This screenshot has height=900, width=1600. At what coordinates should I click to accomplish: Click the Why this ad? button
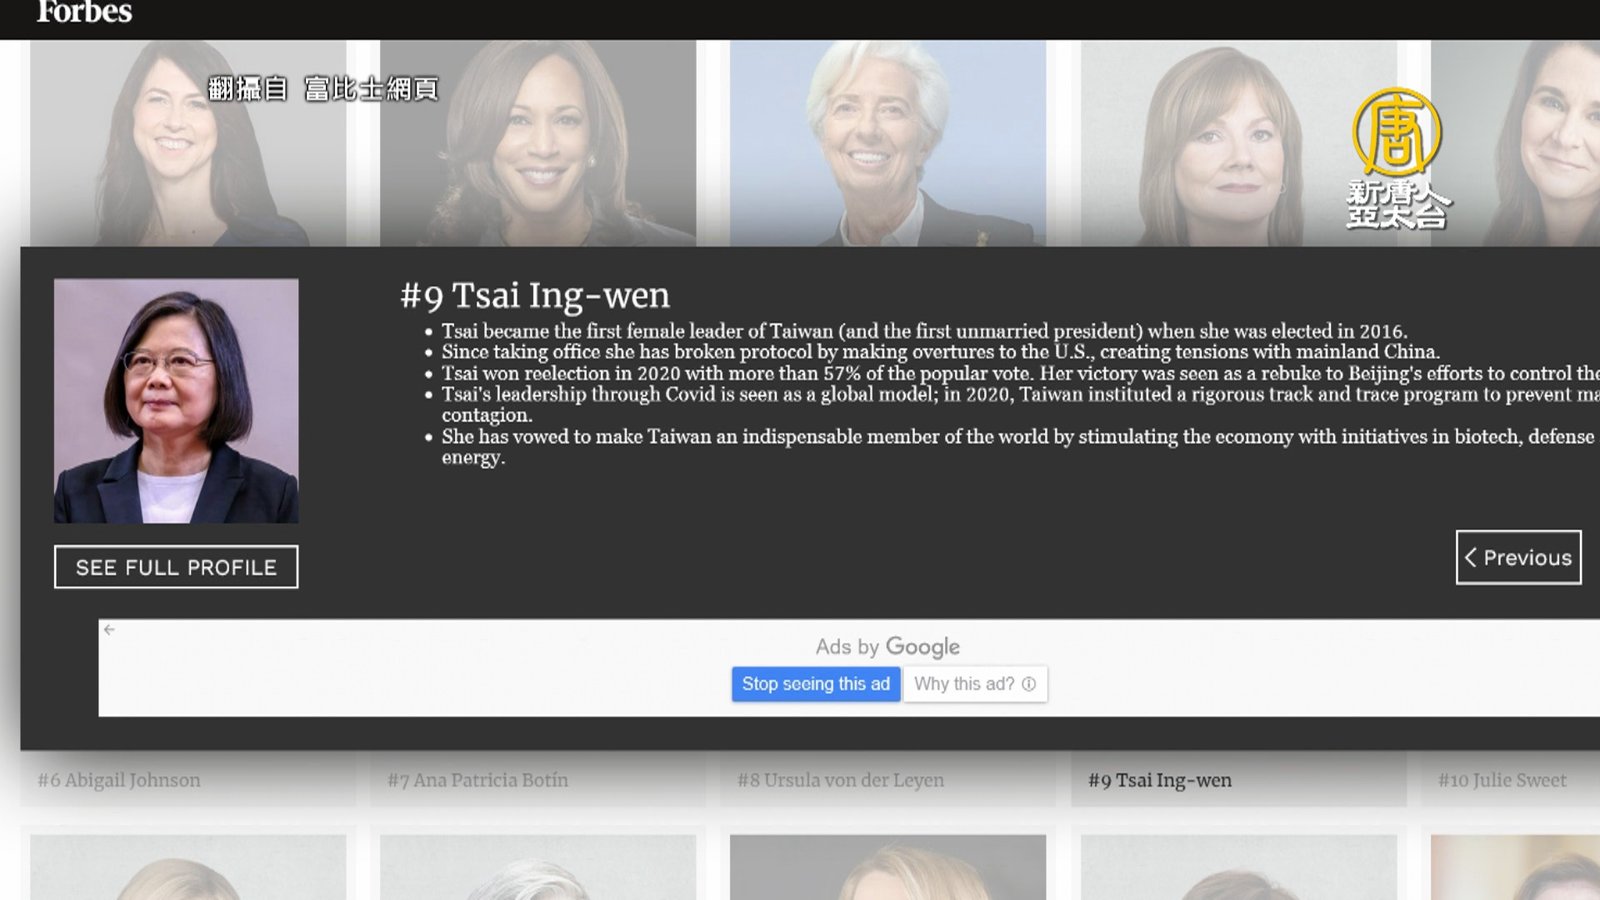click(x=964, y=684)
